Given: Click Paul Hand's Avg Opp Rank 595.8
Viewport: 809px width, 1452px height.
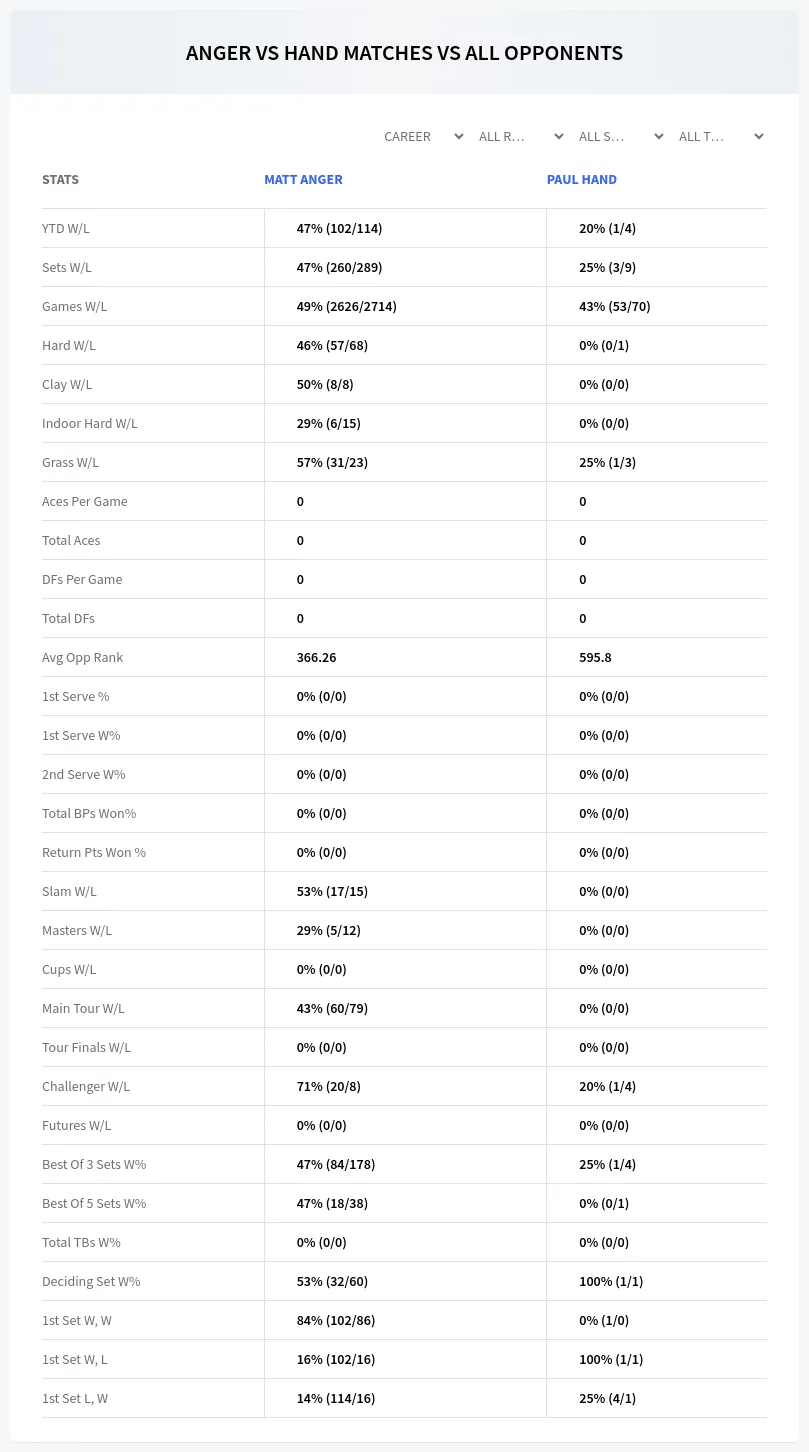Looking at the screenshot, I should 595,657.
